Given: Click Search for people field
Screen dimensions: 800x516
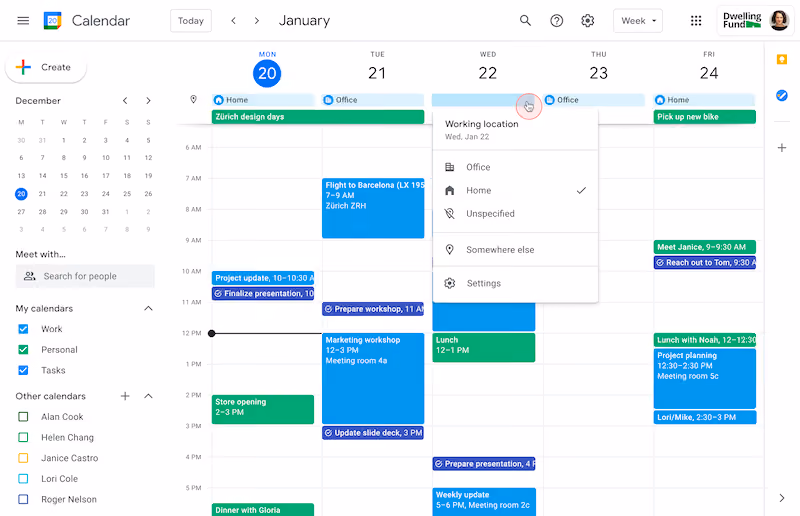Looking at the screenshot, I should (x=85, y=276).
